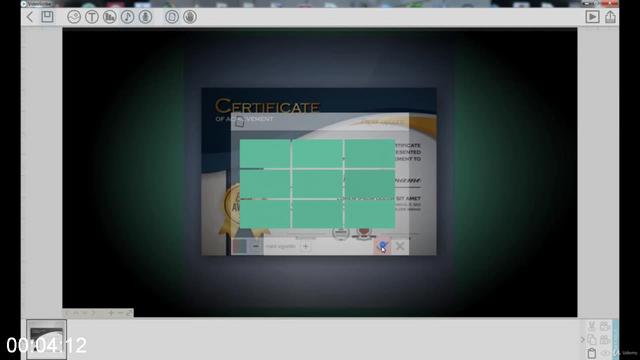
Task: Click the cut scissors icon
Action: click(x=592, y=326)
